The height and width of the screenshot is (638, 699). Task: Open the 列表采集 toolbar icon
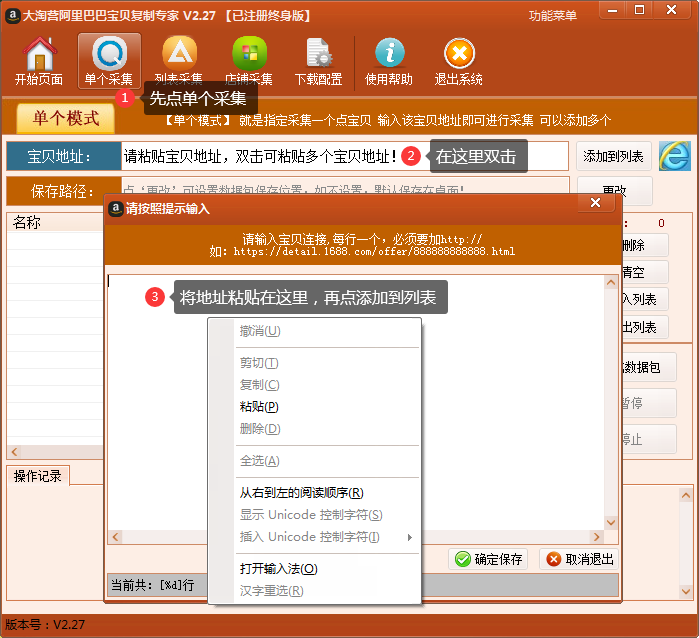pos(179,61)
